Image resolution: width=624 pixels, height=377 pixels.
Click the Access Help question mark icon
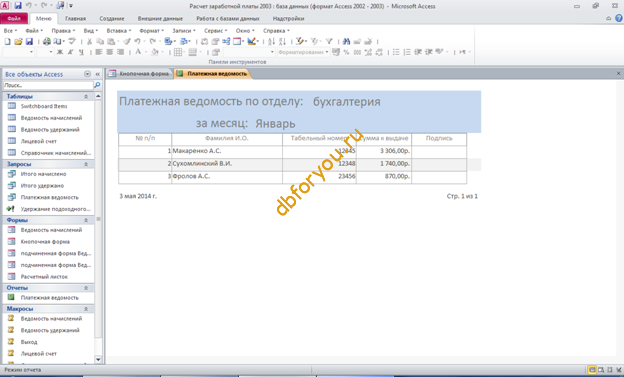619,18
